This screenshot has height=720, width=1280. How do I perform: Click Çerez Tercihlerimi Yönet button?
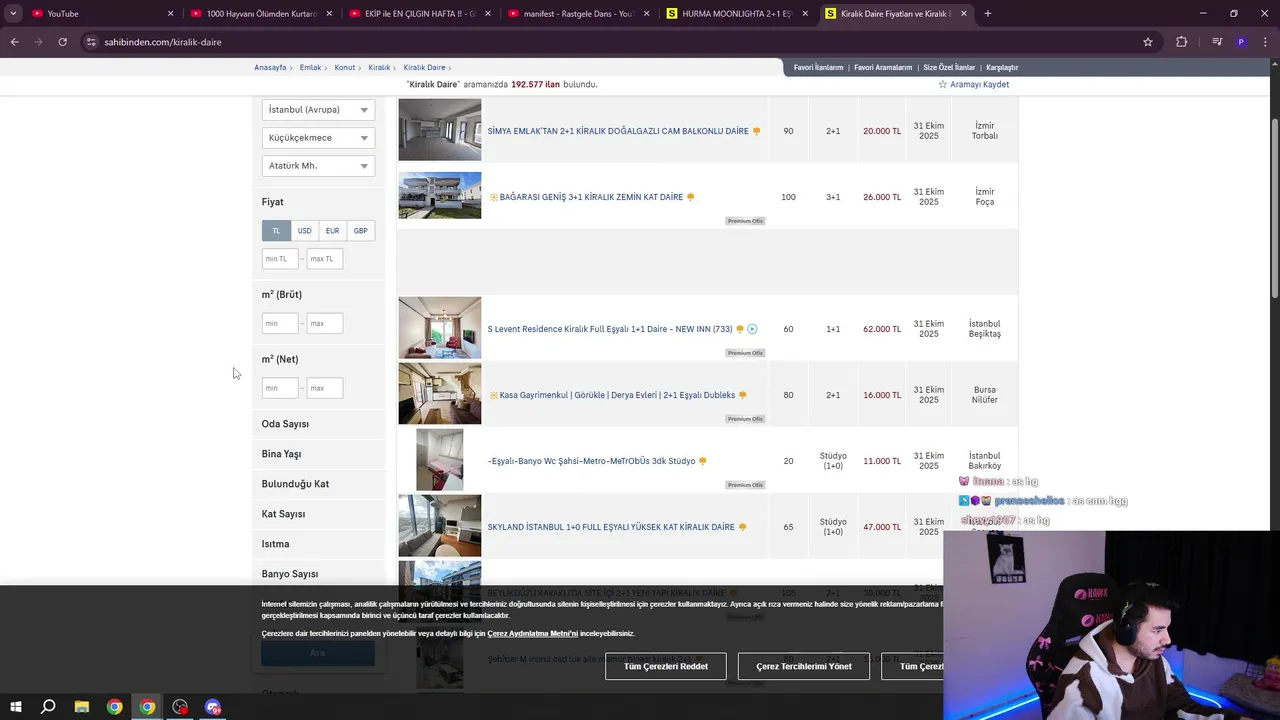tap(804, 666)
